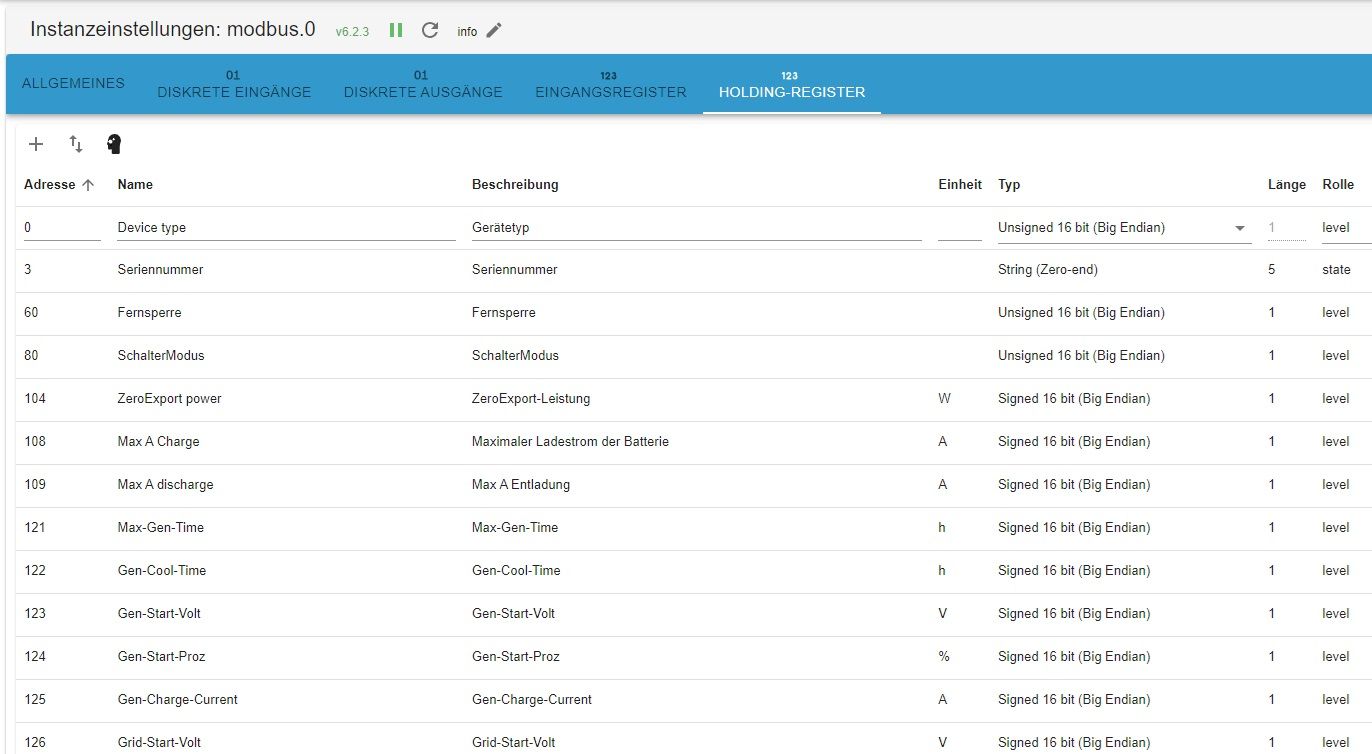The width and height of the screenshot is (1372, 754).
Task: Select the Seriennummer name cell
Action: tap(160, 270)
